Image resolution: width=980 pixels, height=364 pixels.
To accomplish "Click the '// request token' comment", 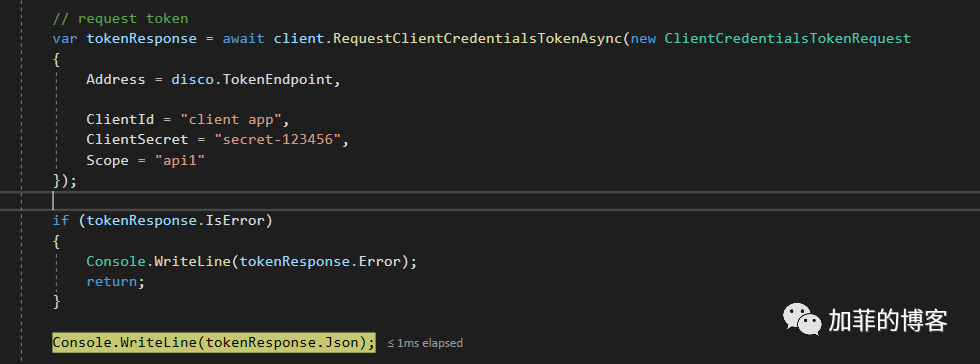I will click(x=120, y=18).
